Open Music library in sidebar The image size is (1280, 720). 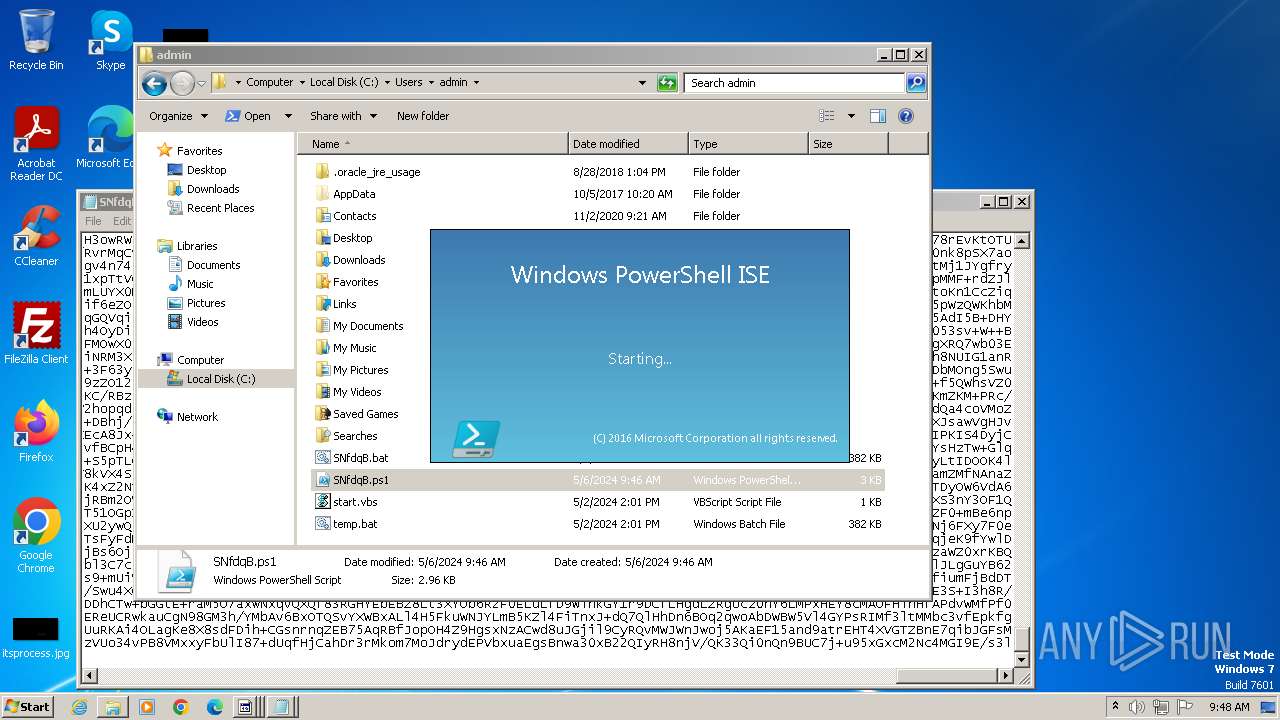200,284
